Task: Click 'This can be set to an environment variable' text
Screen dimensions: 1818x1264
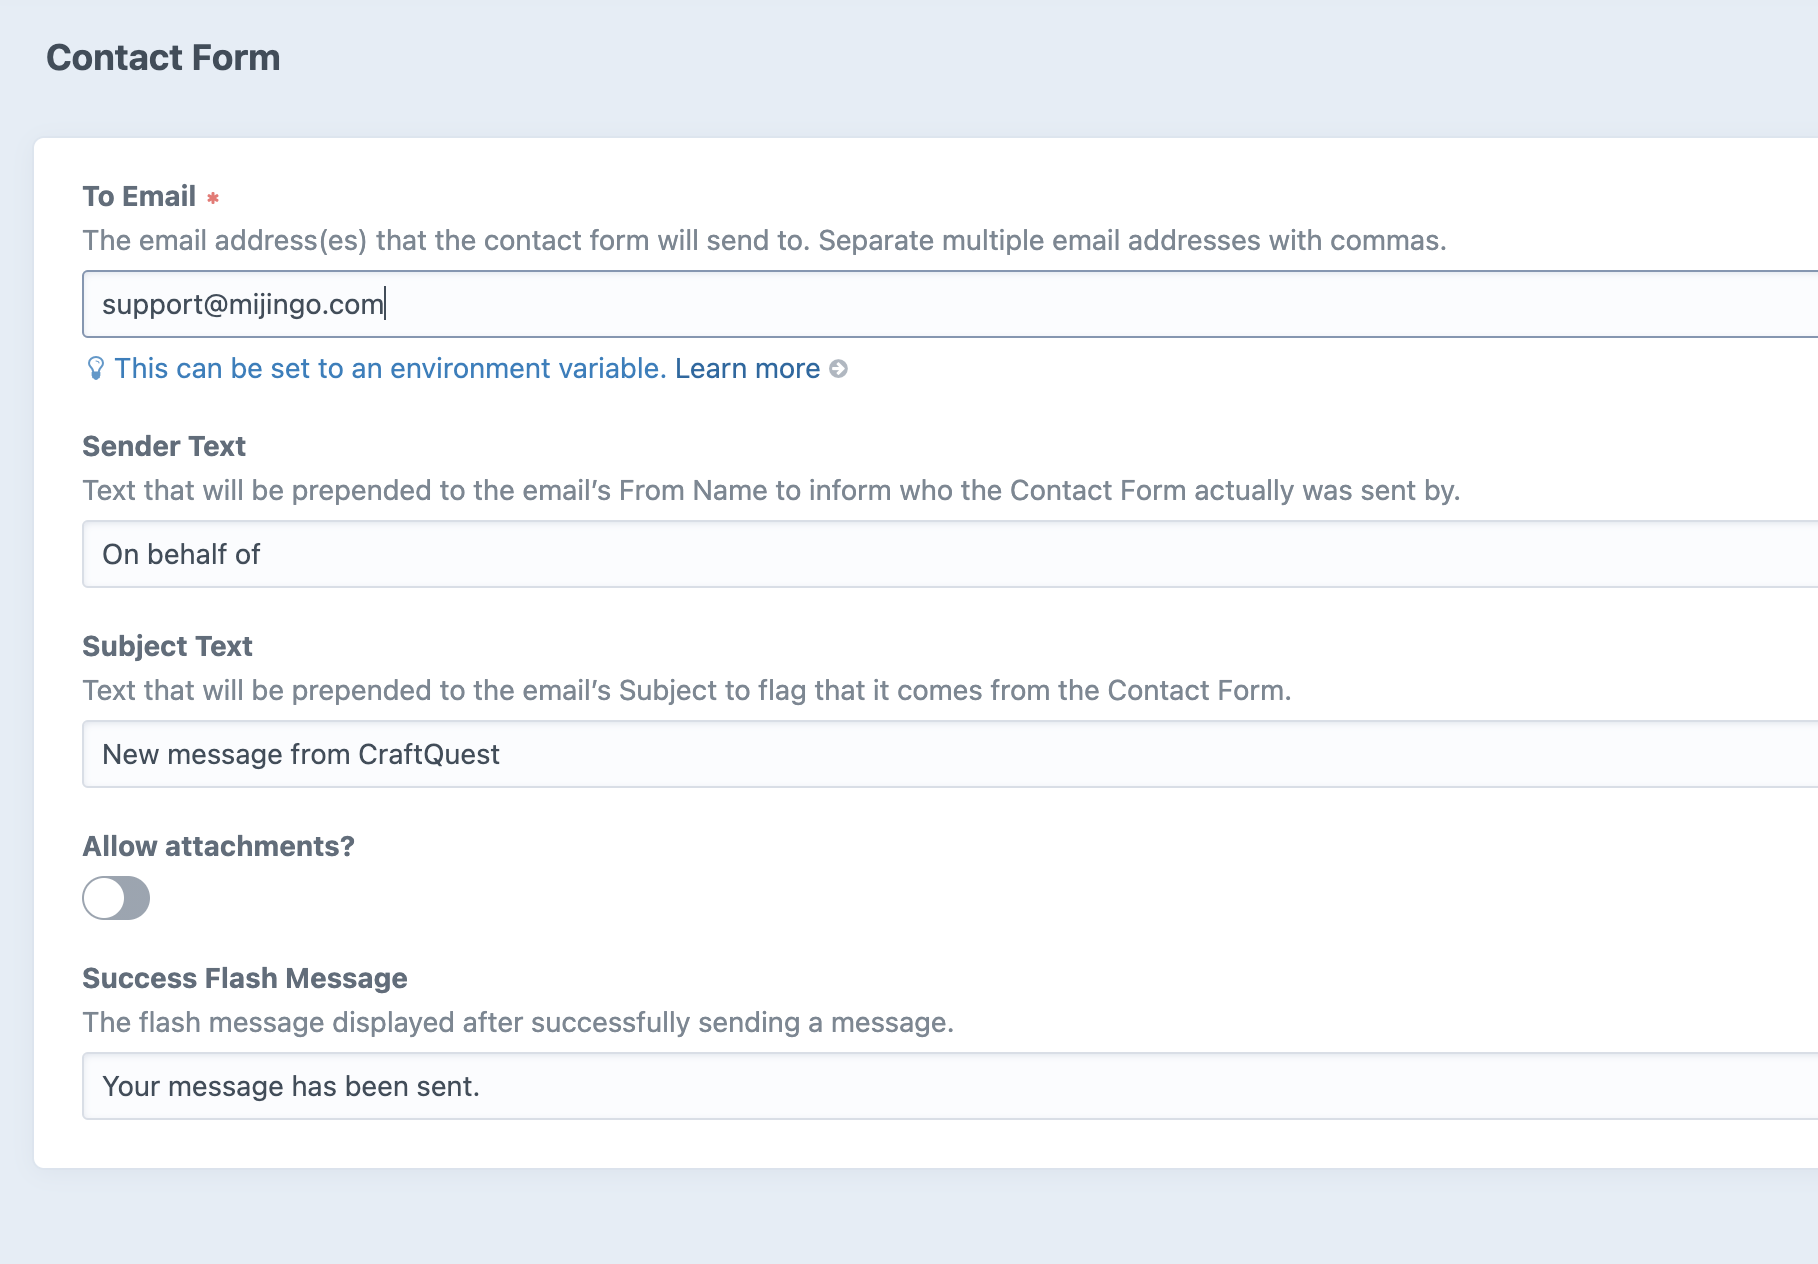Action: (x=390, y=369)
